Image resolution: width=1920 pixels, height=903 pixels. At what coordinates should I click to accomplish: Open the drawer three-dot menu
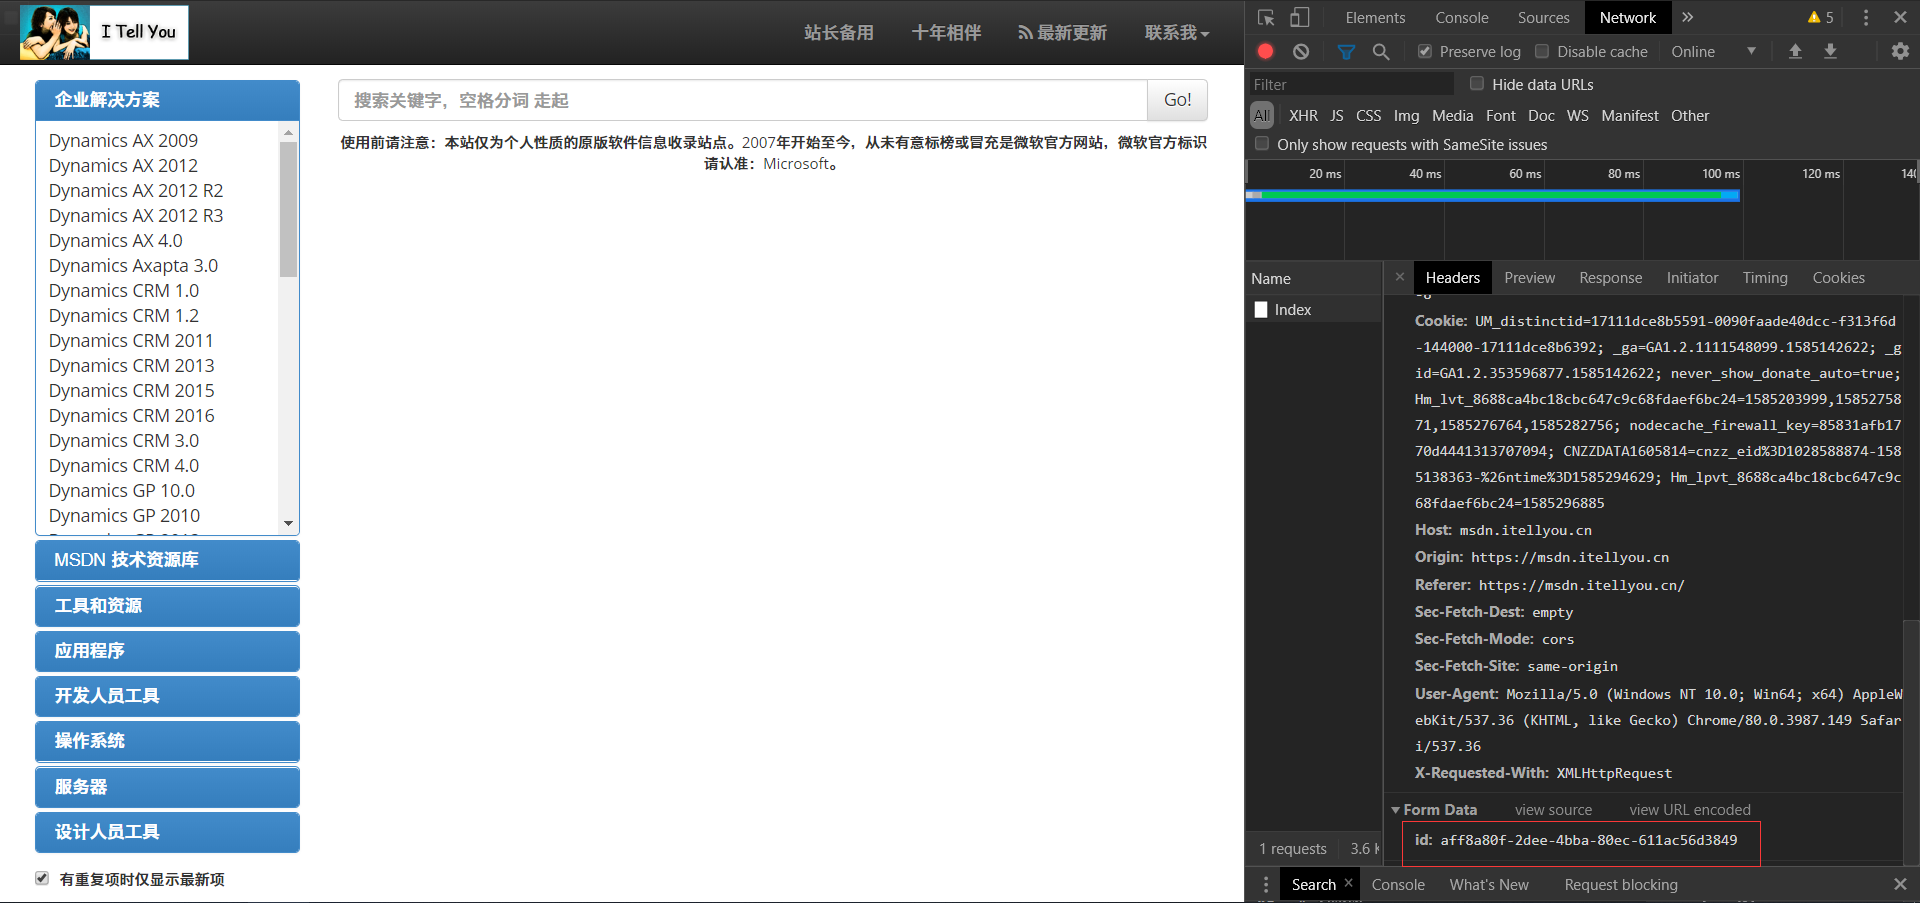point(1266,884)
